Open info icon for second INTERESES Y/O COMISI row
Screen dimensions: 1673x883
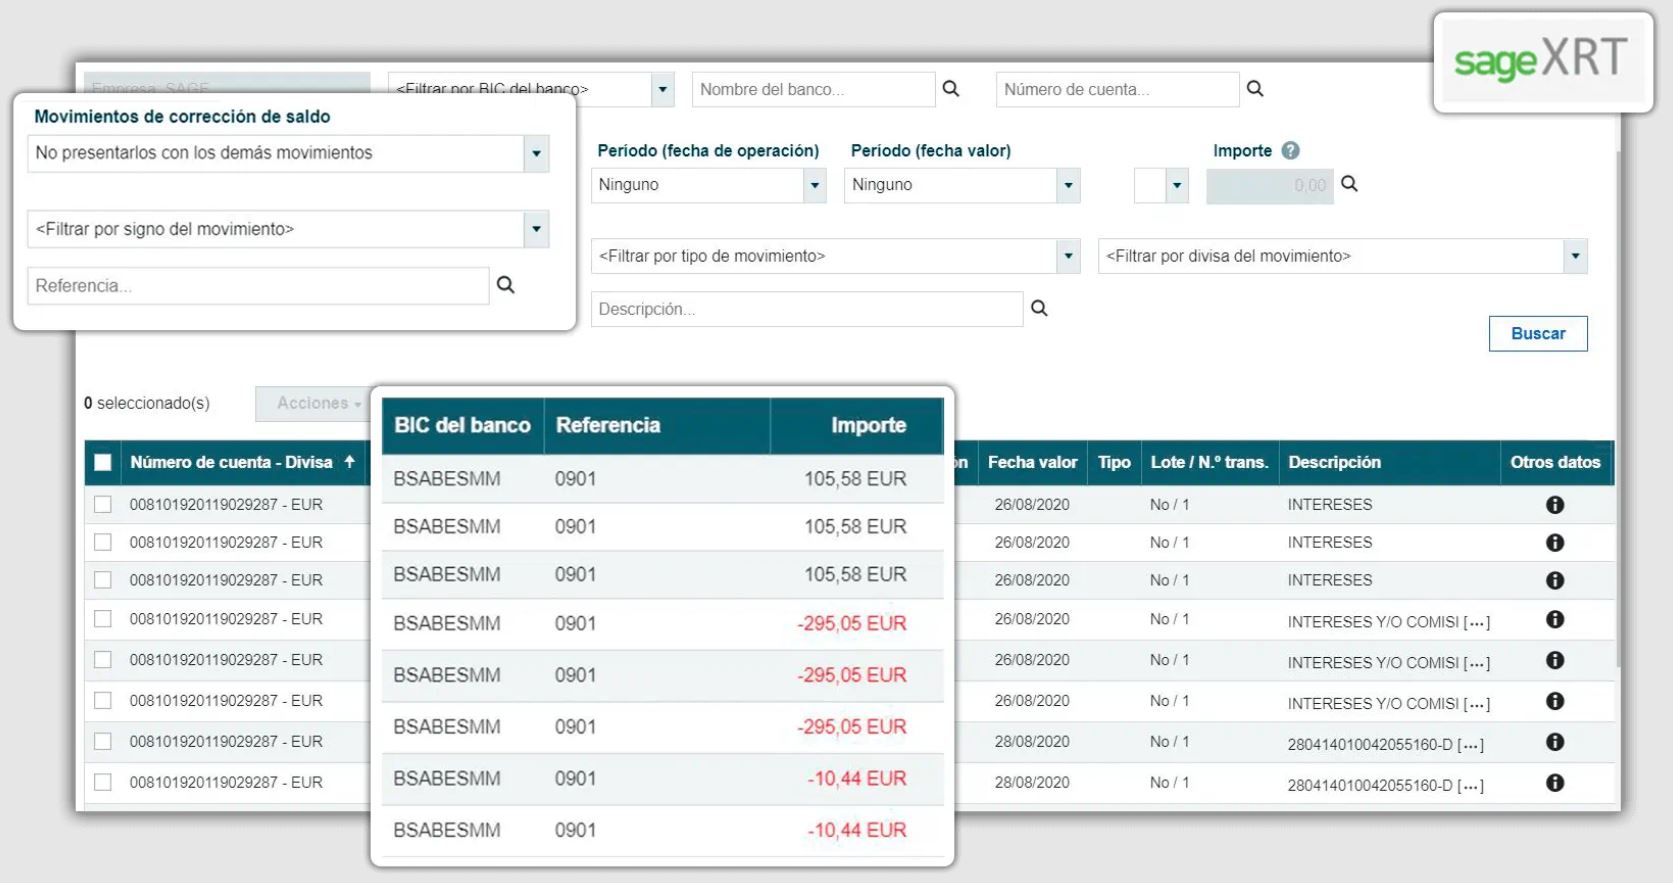1555,661
